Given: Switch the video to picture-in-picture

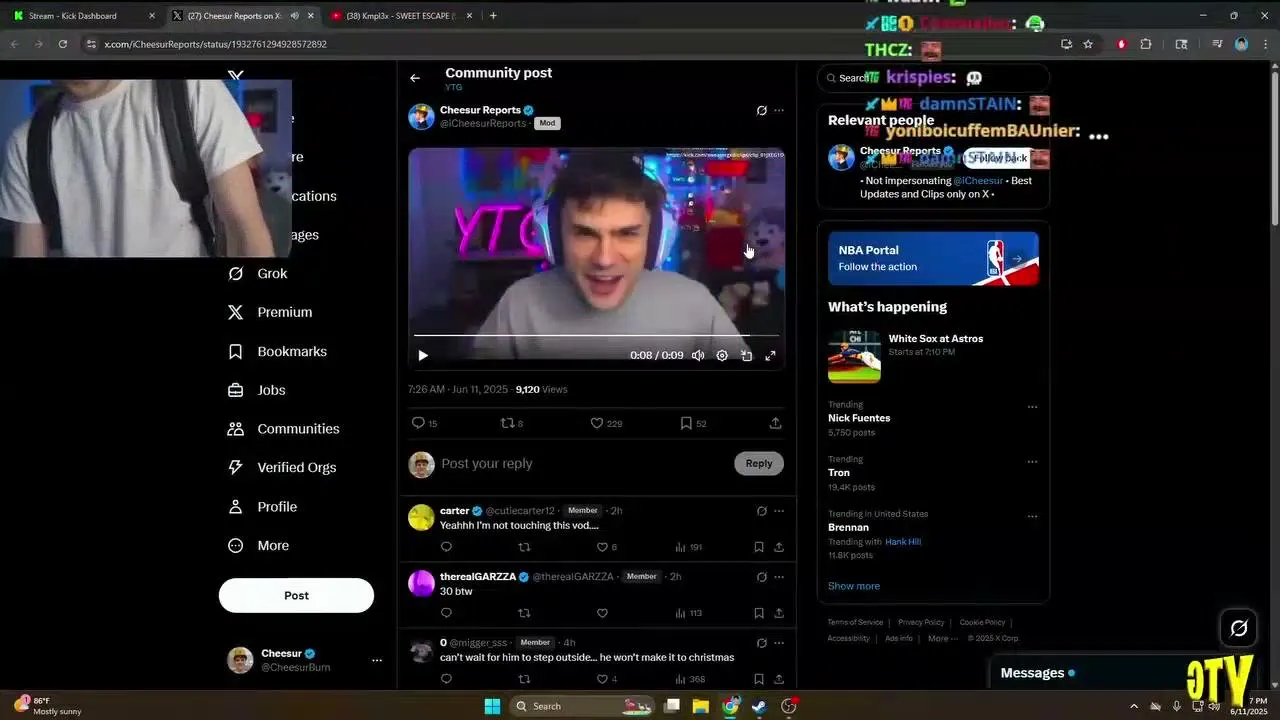Looking at the screenshot, I should [x=746, y=355].
